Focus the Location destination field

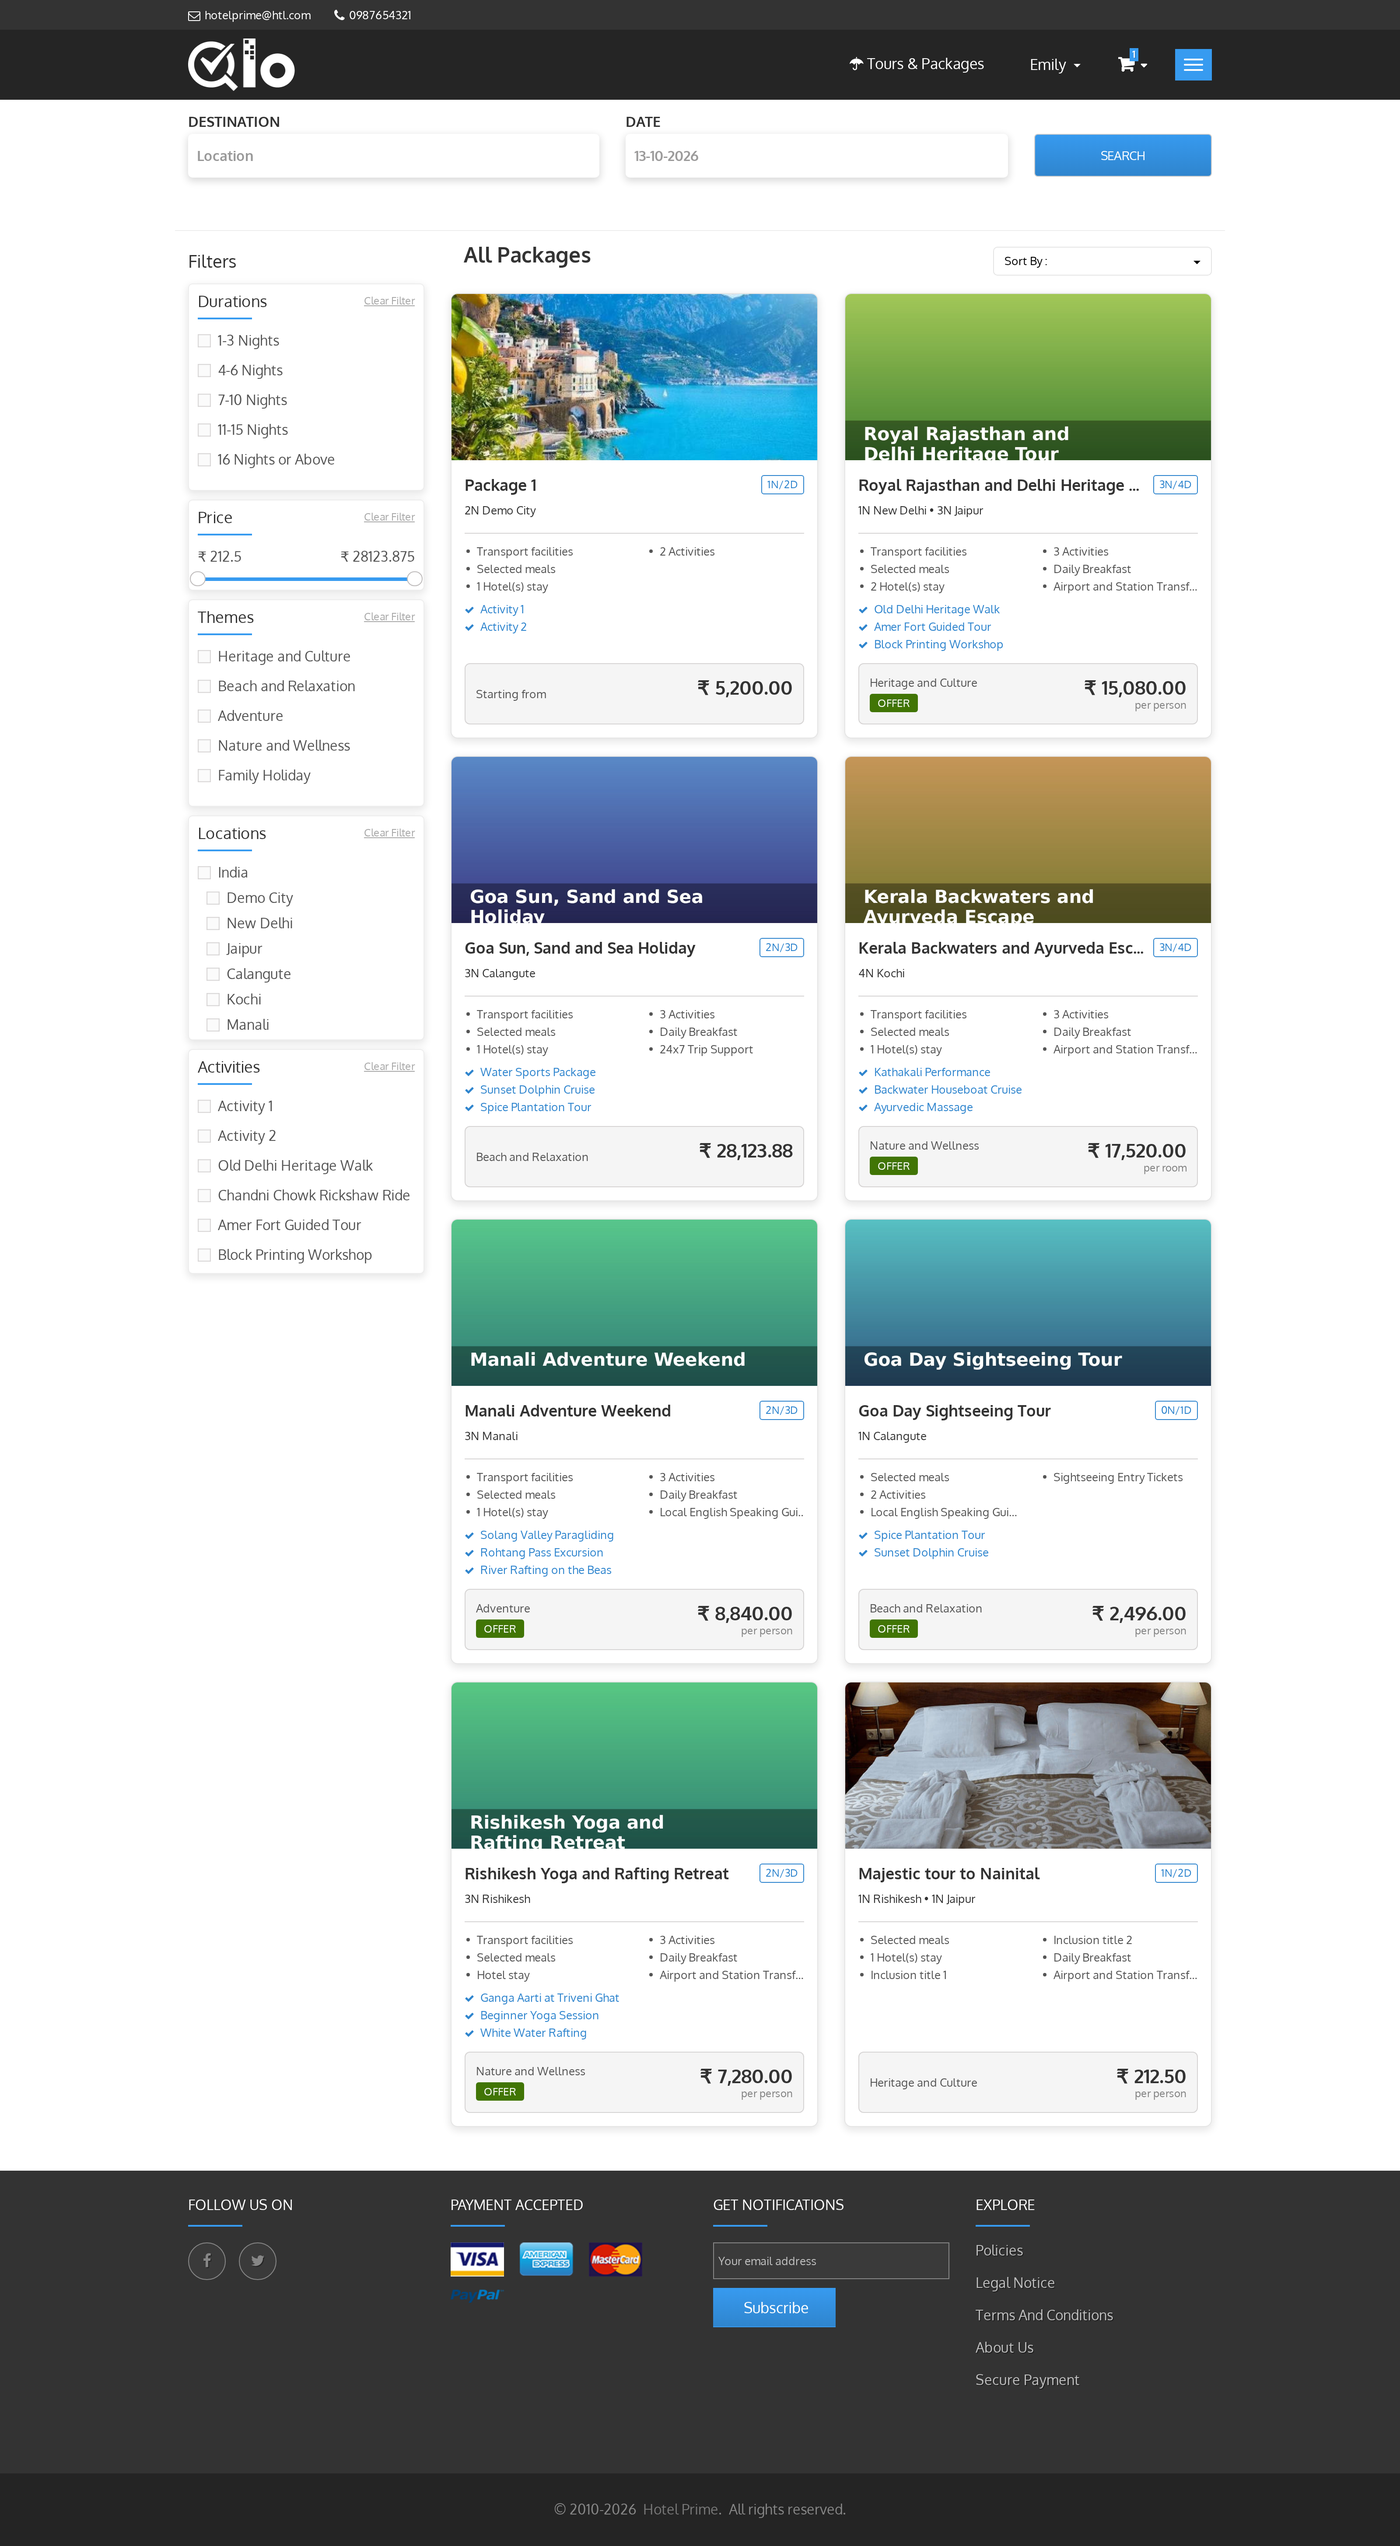click(393, 156)
